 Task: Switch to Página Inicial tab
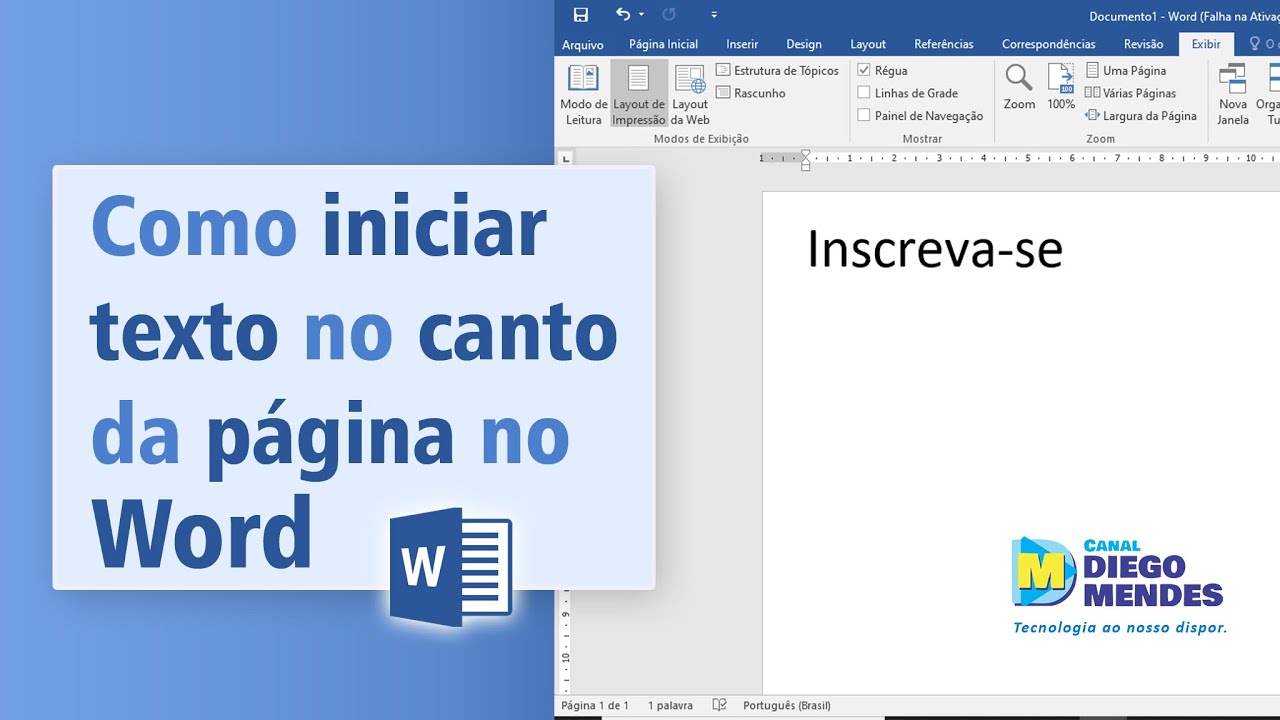pyautogui.click(x=663, y=44)
